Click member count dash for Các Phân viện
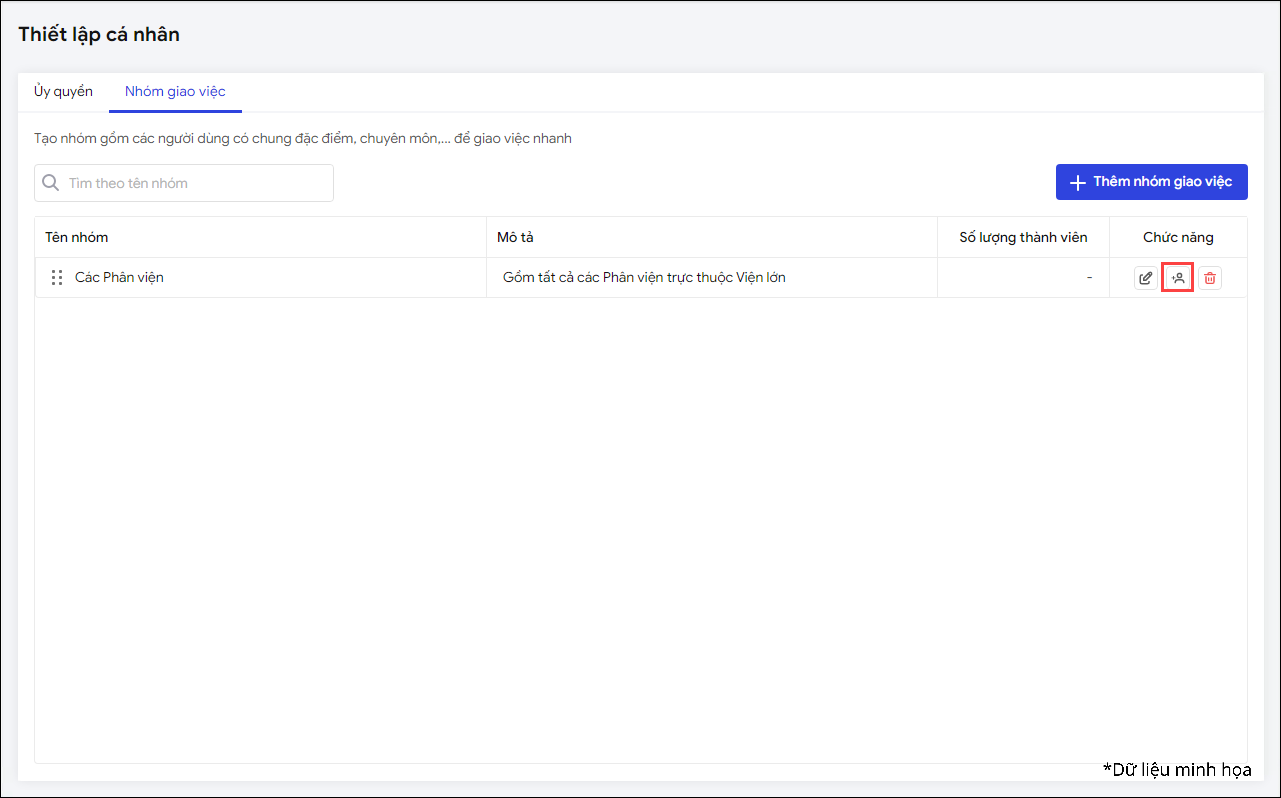 pos(1089,277)
